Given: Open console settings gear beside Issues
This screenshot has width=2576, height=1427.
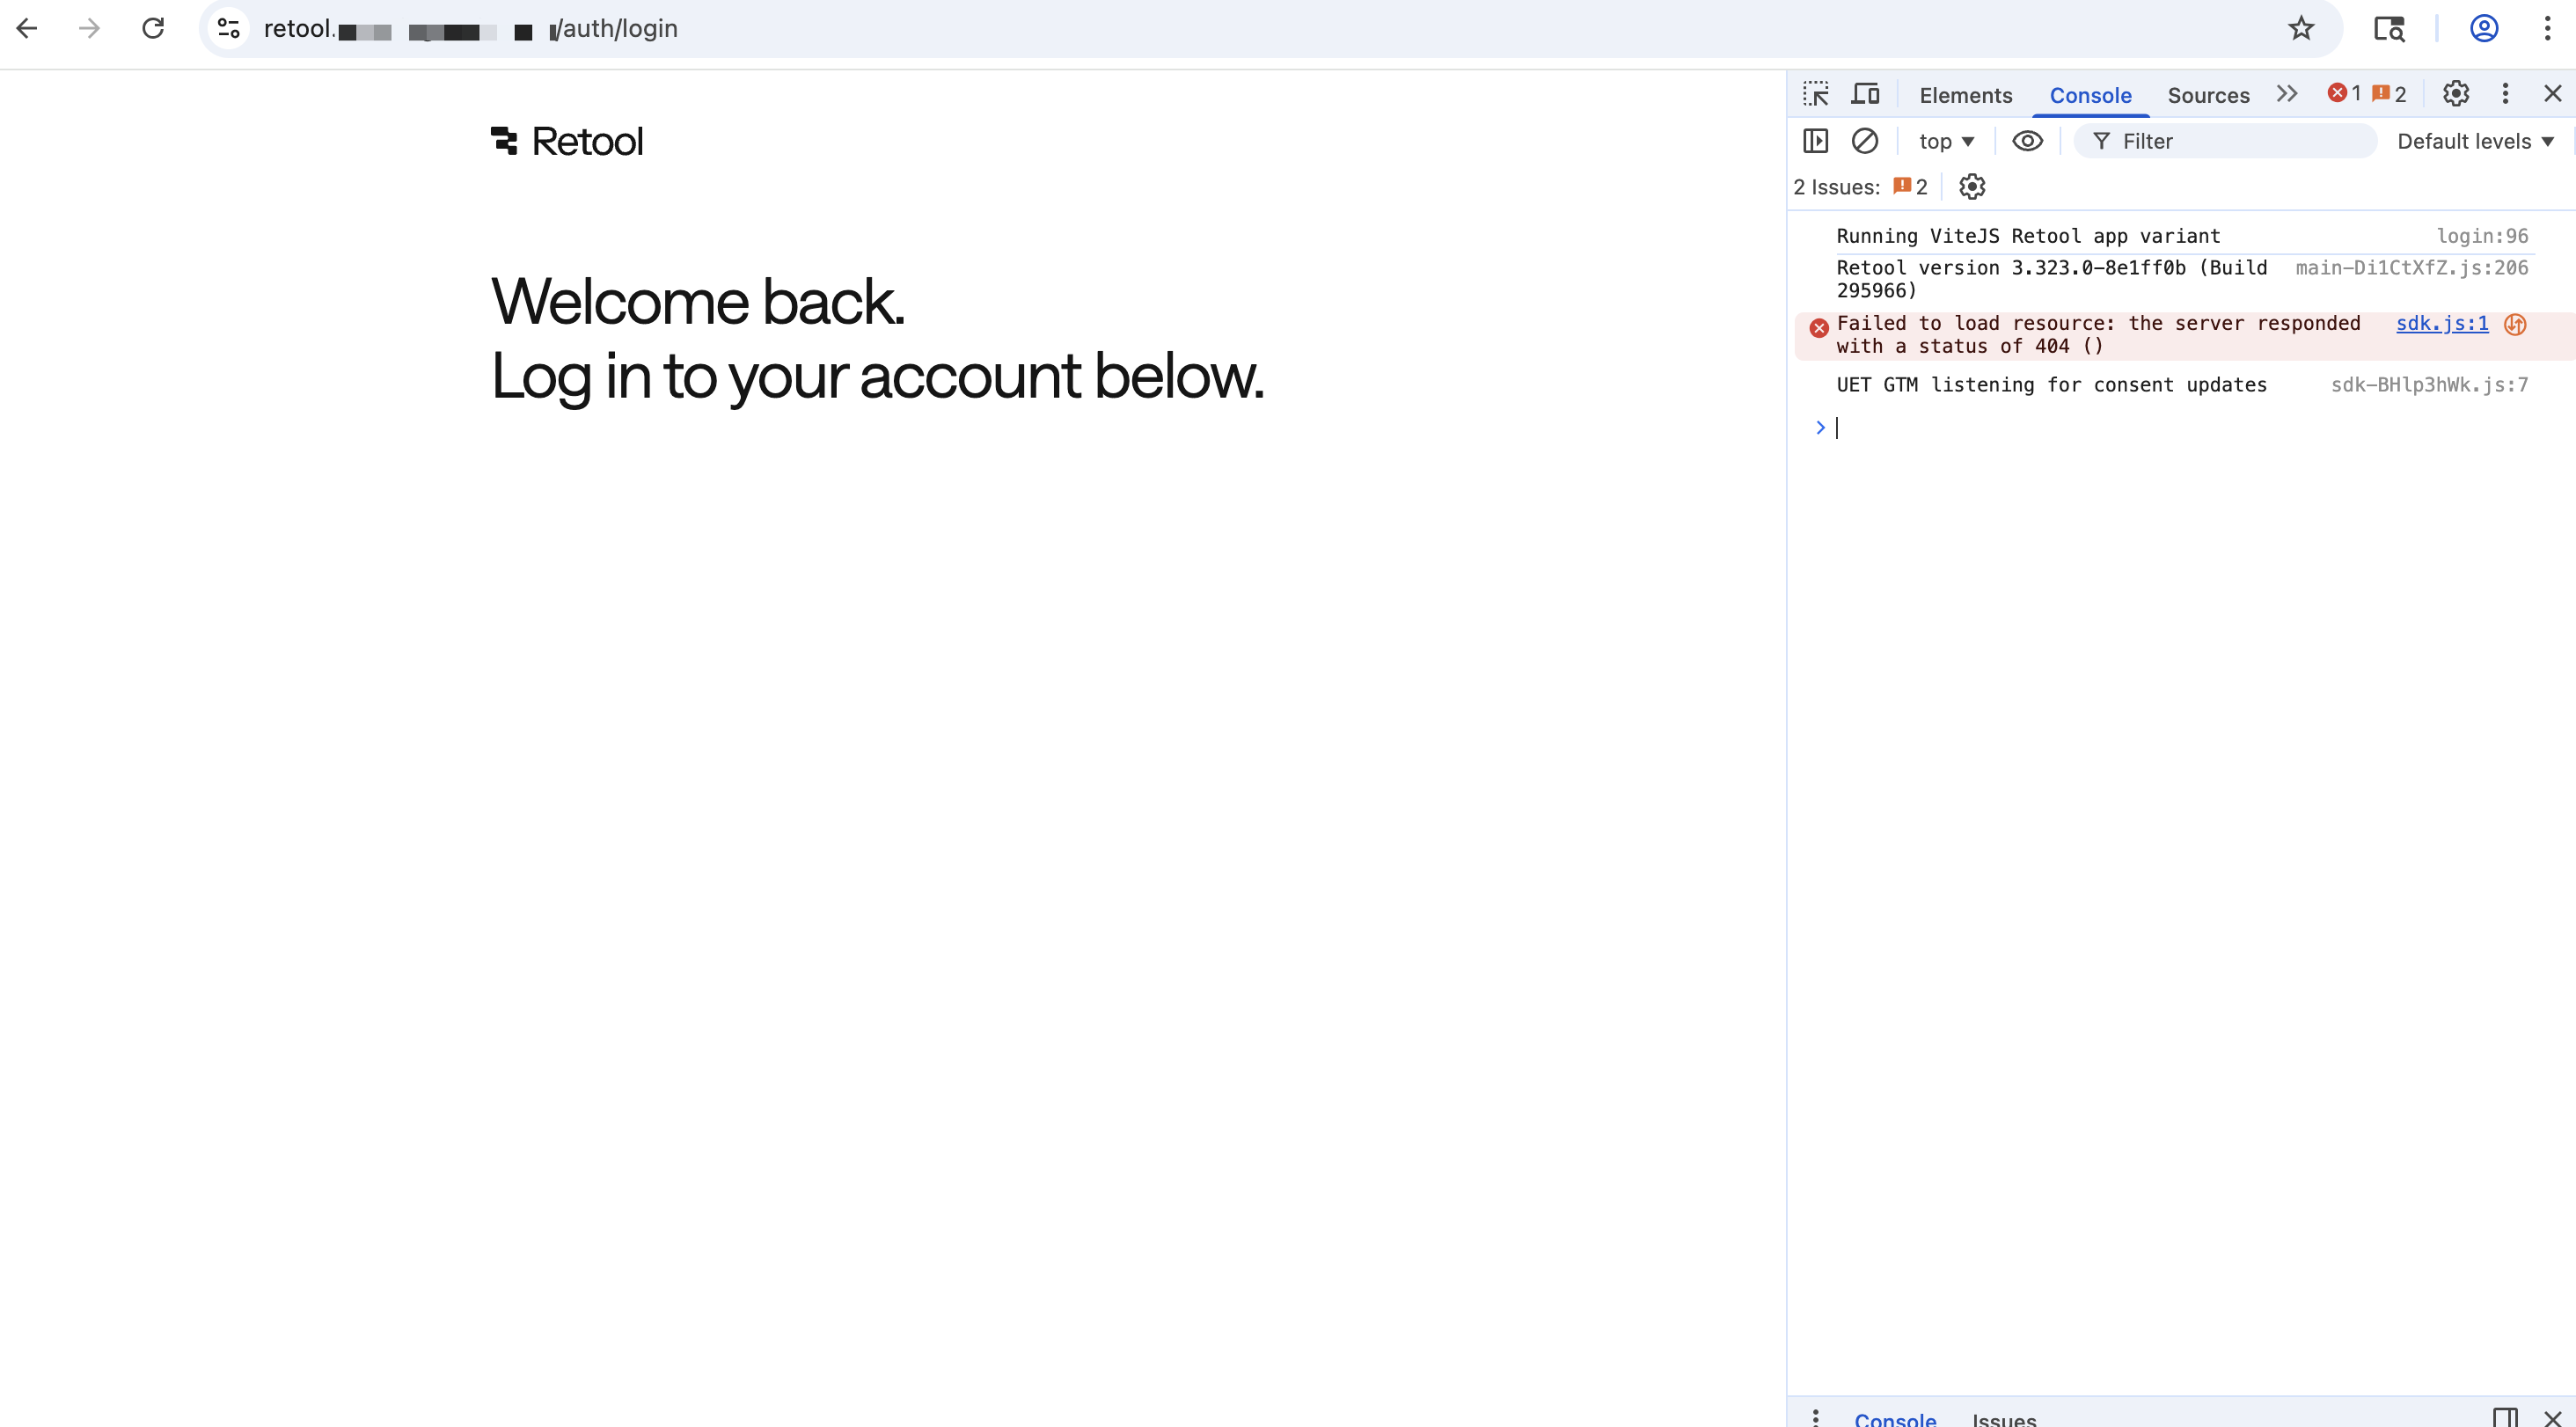Looking at the screenshot, I should (x=1971, y=187).
